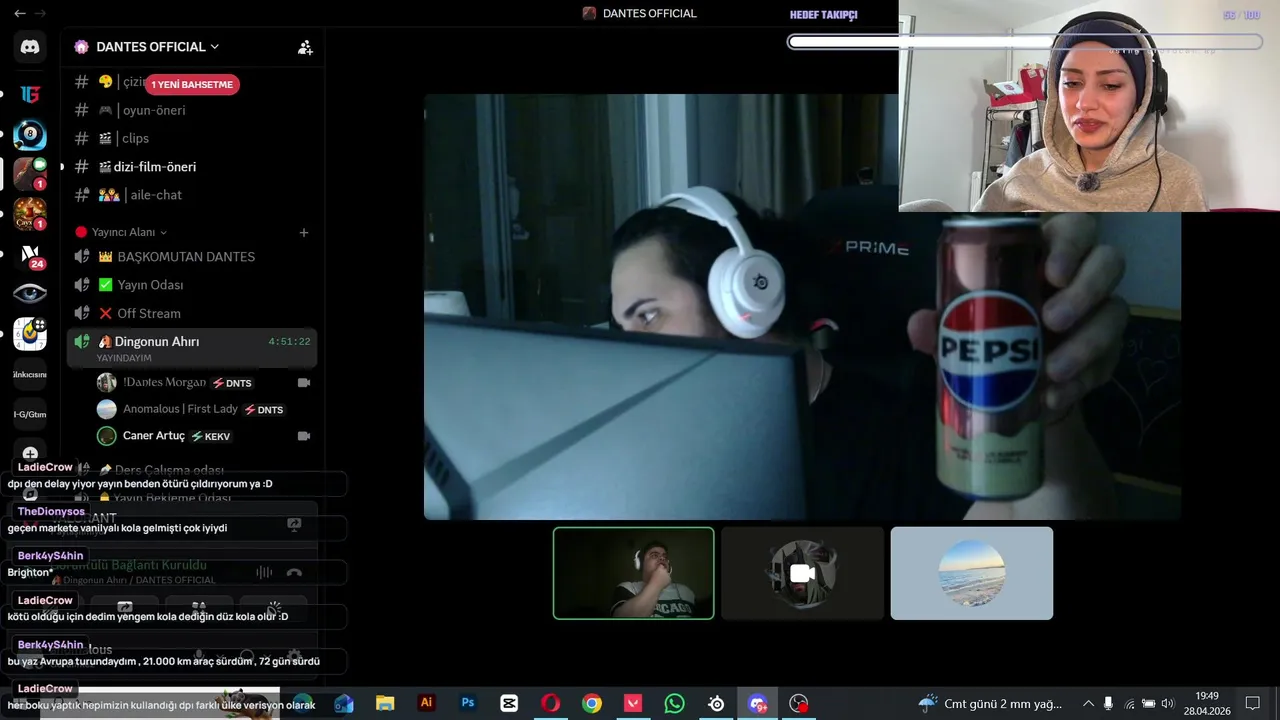This screenshot has height=720, width=1280.
Task: Open the sudoku grid server icon
Action: 30,334
